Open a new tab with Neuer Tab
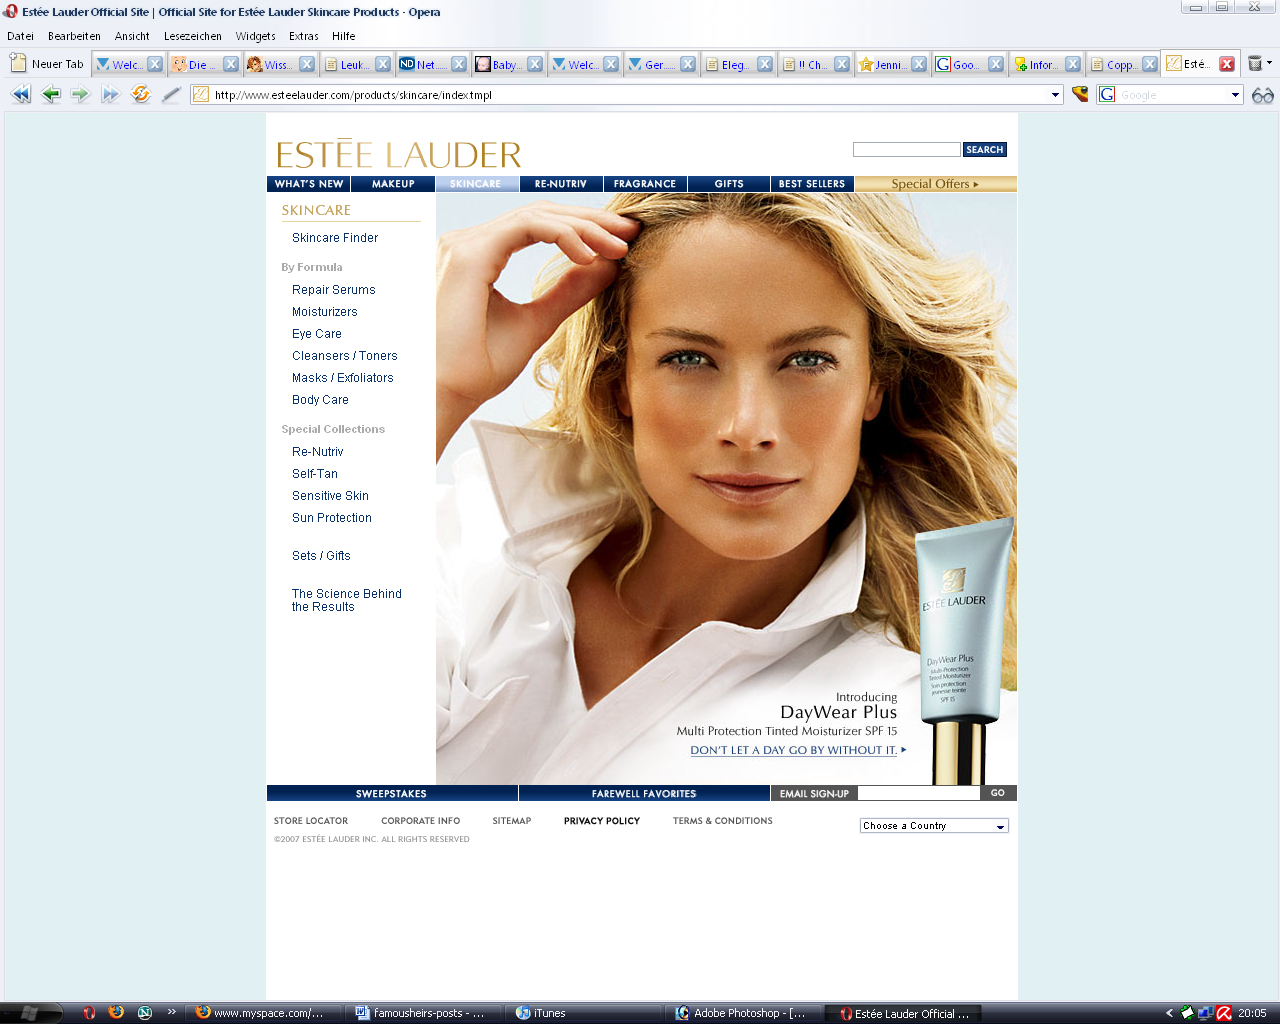This screenshot has width=1280, height=1024. [47, 64]
